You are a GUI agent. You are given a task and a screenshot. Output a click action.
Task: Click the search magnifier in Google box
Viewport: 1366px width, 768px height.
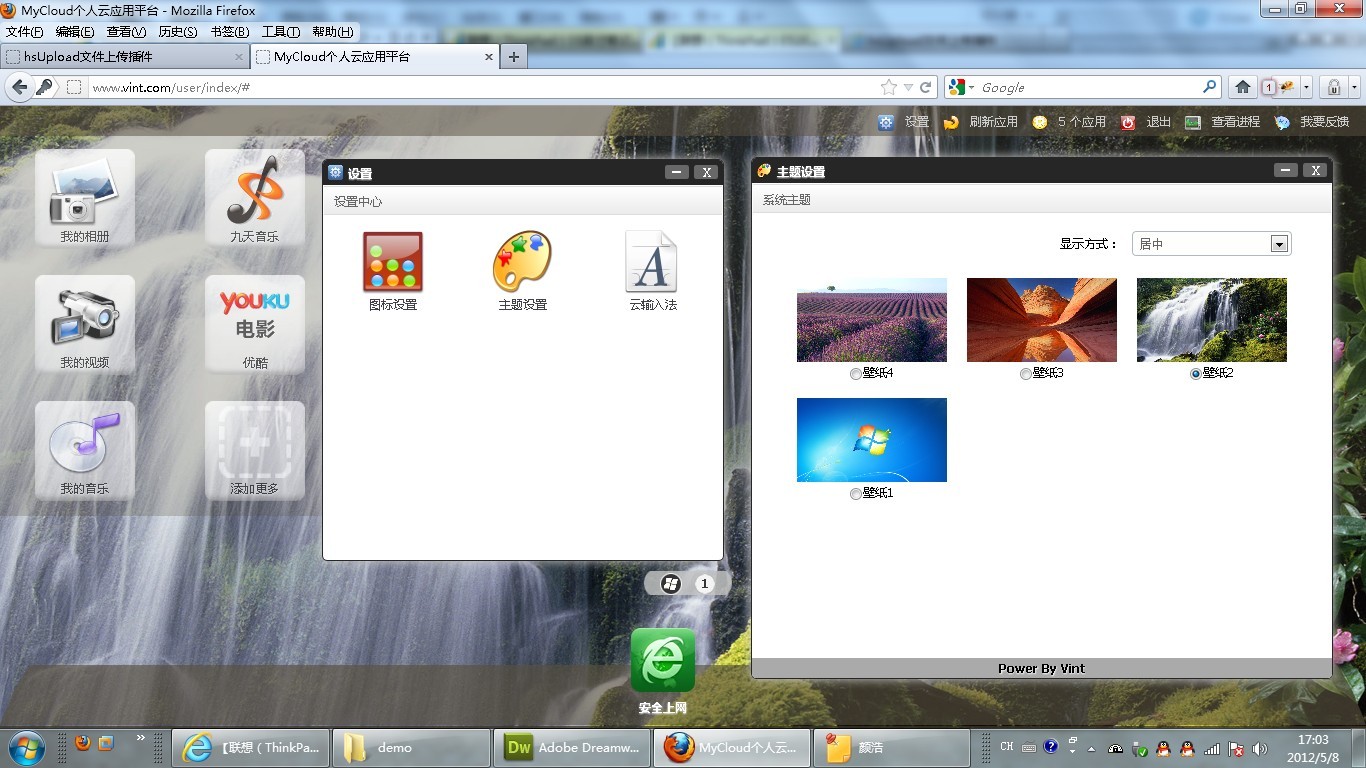point(1210,87)
